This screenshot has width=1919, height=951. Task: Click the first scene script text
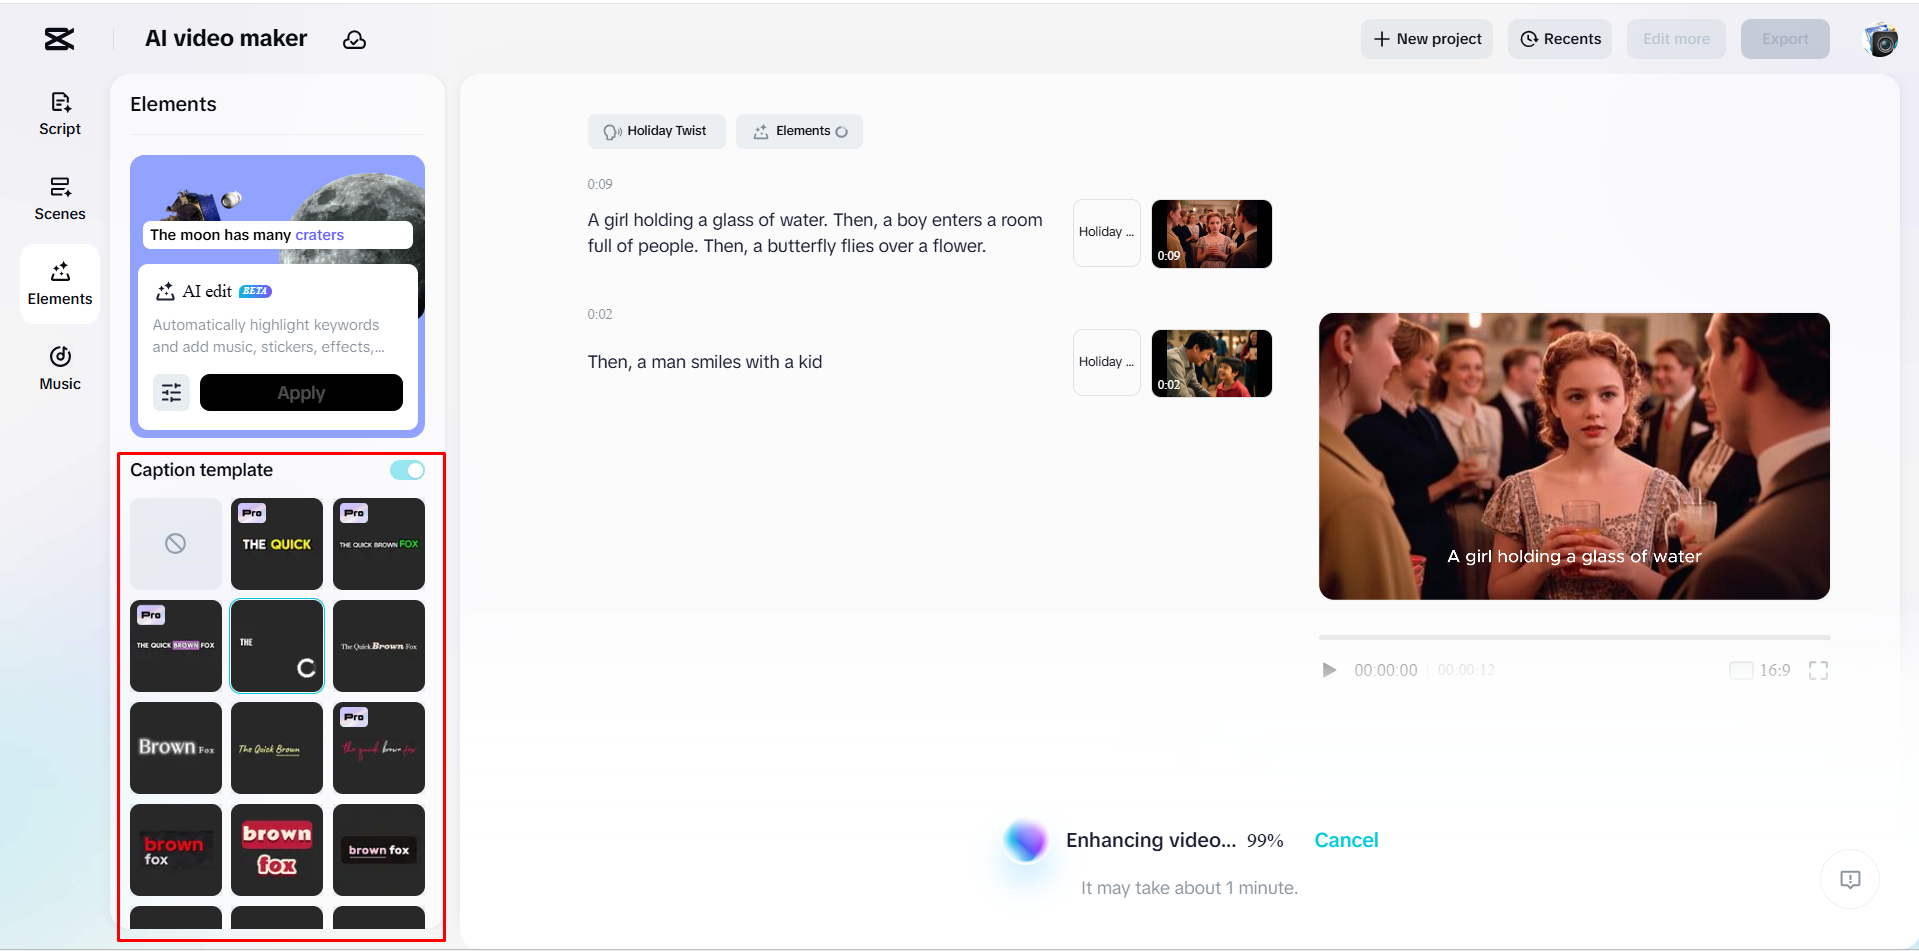815,233
